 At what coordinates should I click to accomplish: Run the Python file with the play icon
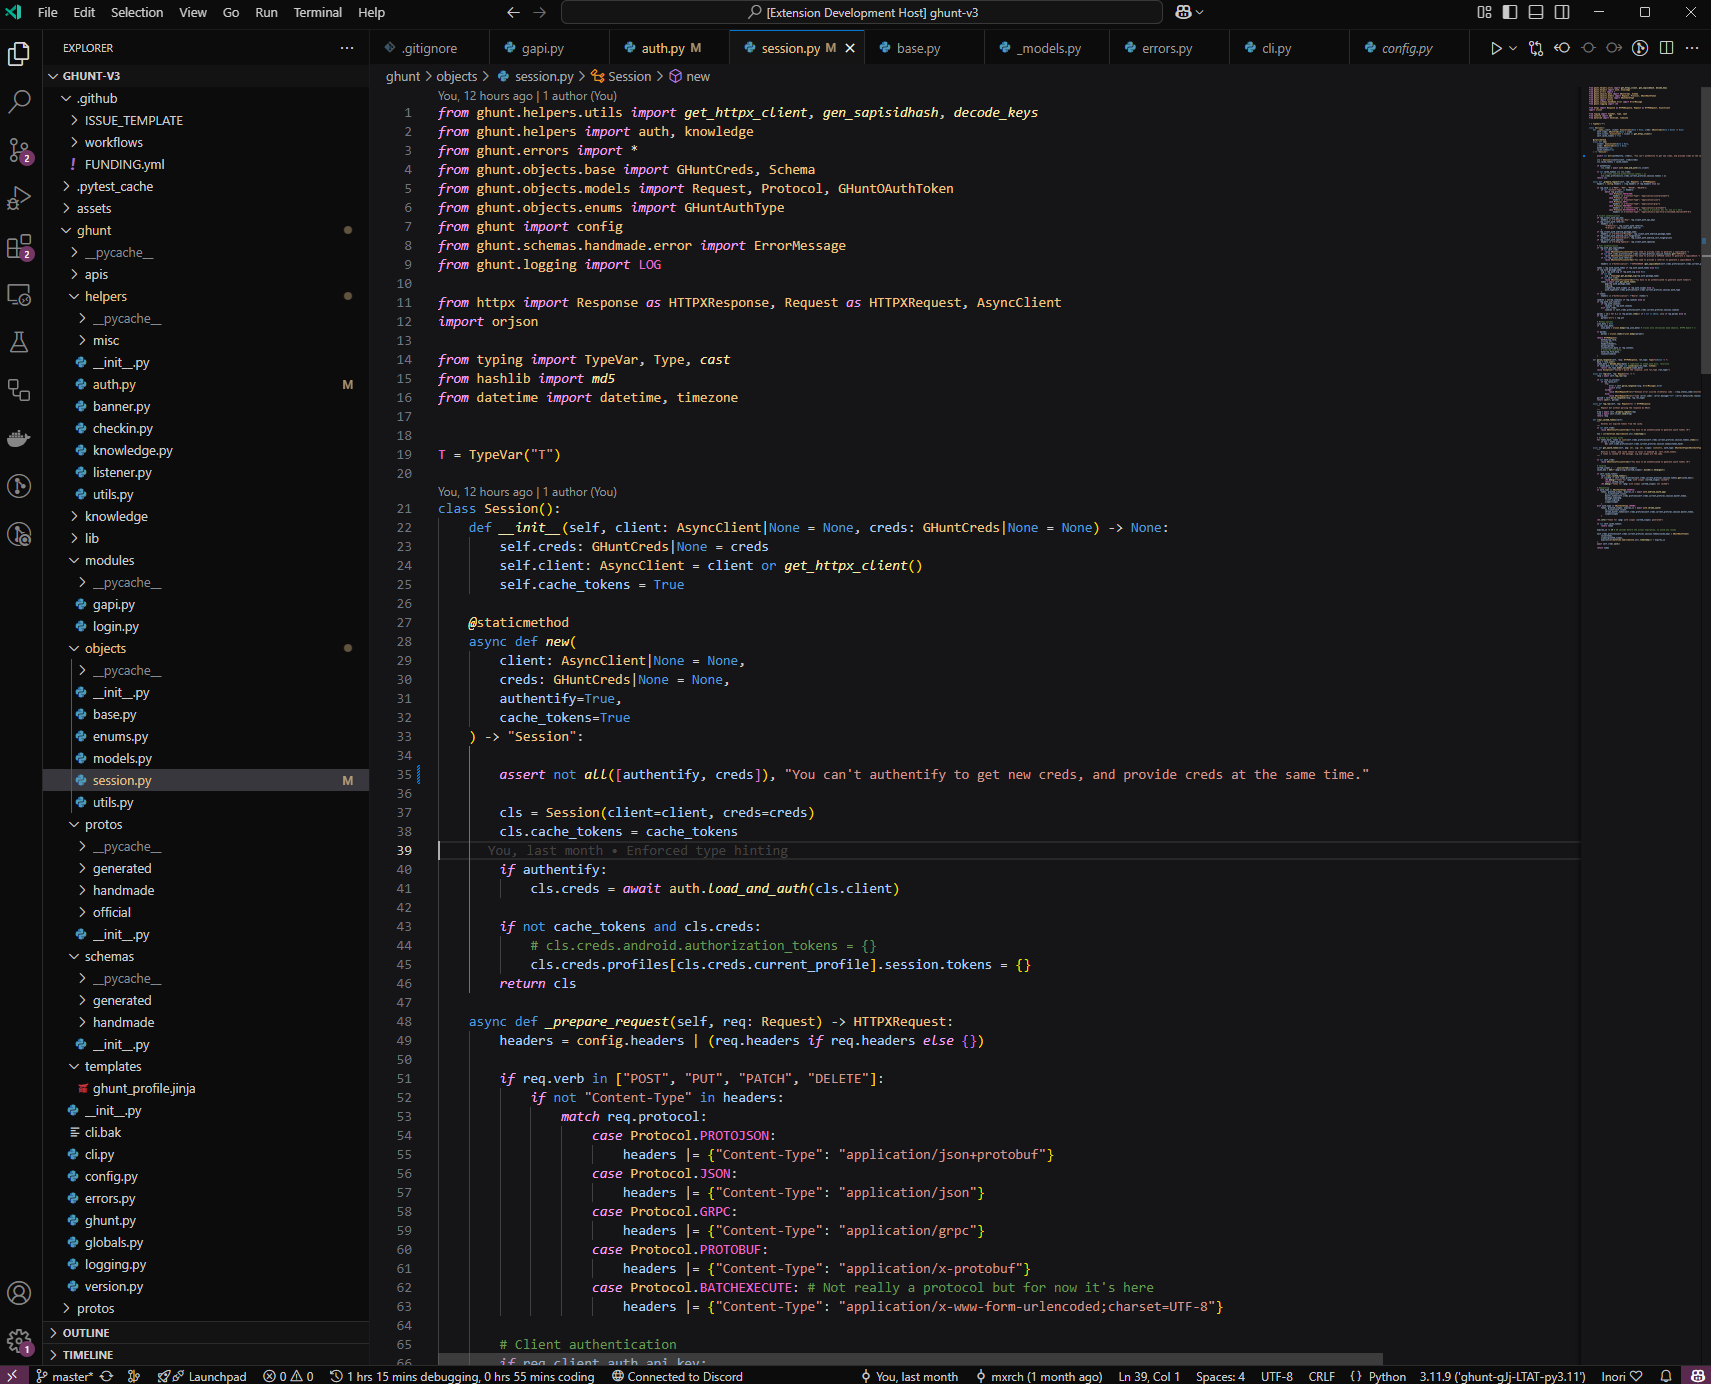1496,48
